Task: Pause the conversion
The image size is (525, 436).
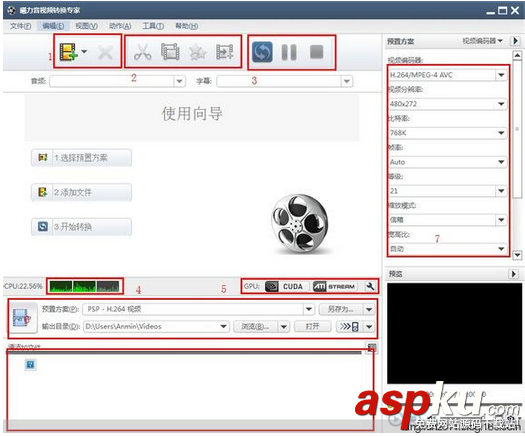Action: [289, 52]
